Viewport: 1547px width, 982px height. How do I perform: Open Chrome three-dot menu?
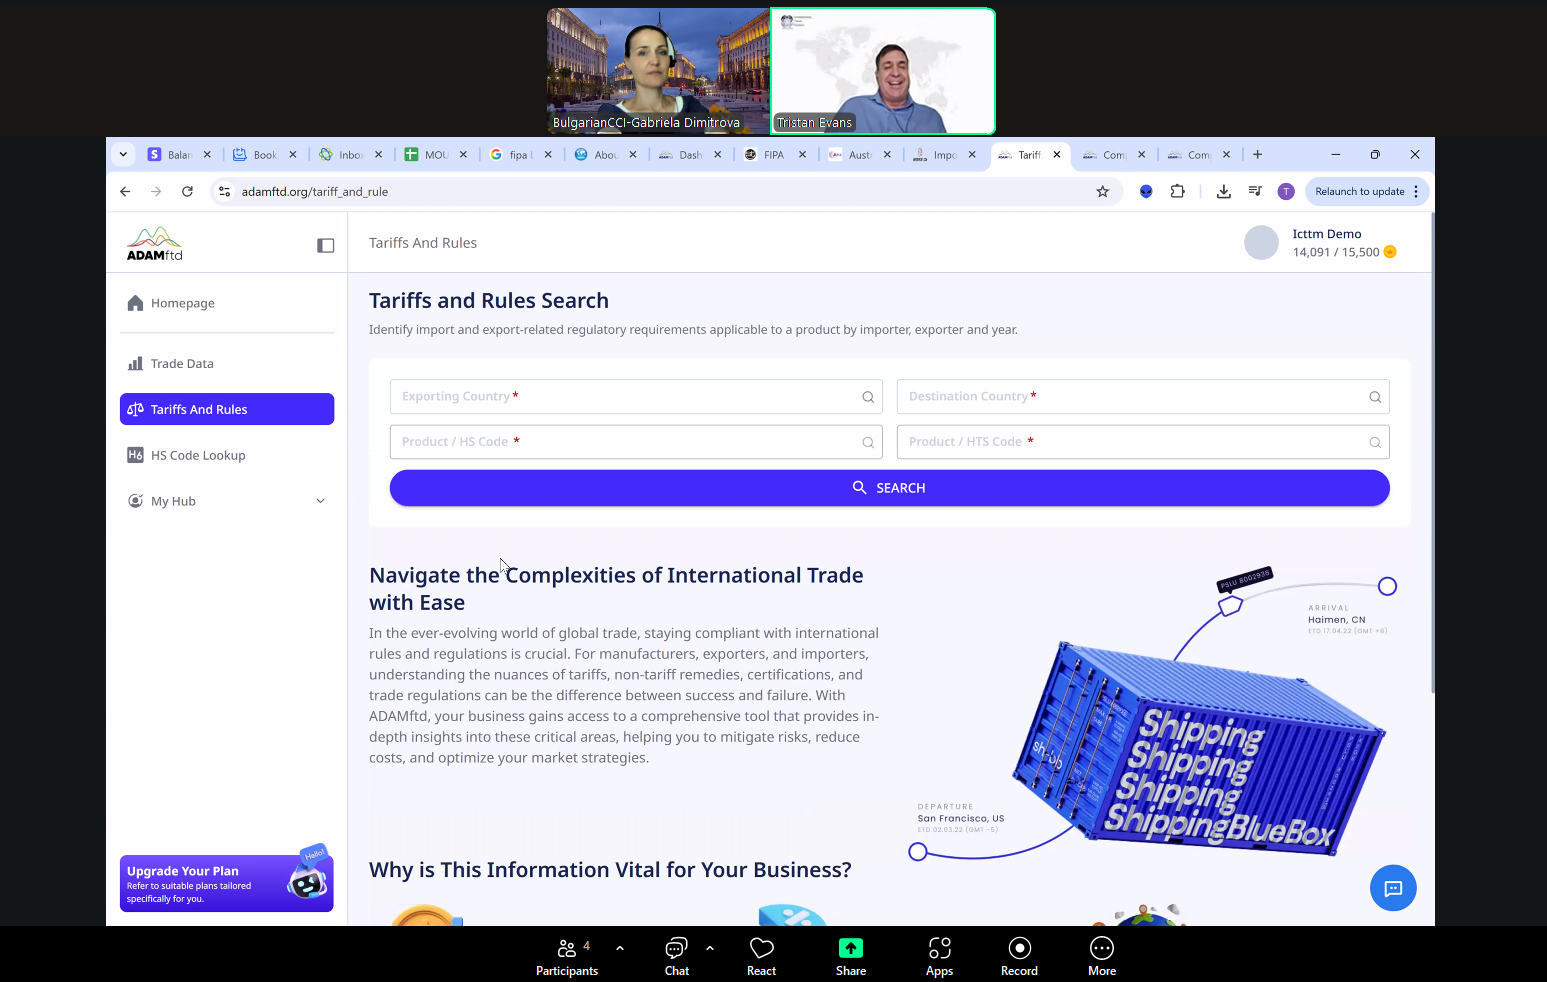tap(1416, 192)
